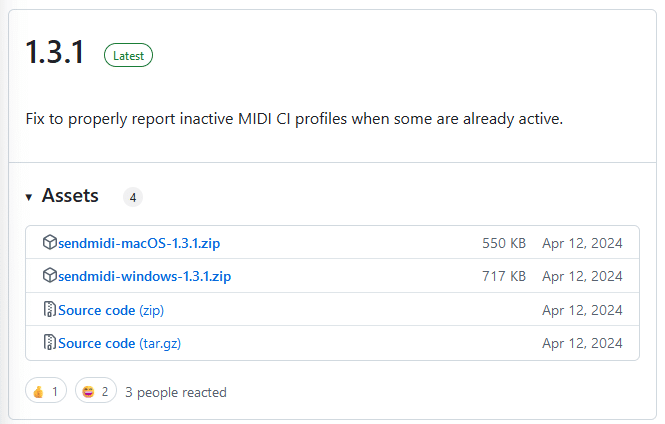Click the package icon beside sendmidi-windows zip
Image resolution: width=665 pixels, height=424 pixels.
[x=50, y=276]
